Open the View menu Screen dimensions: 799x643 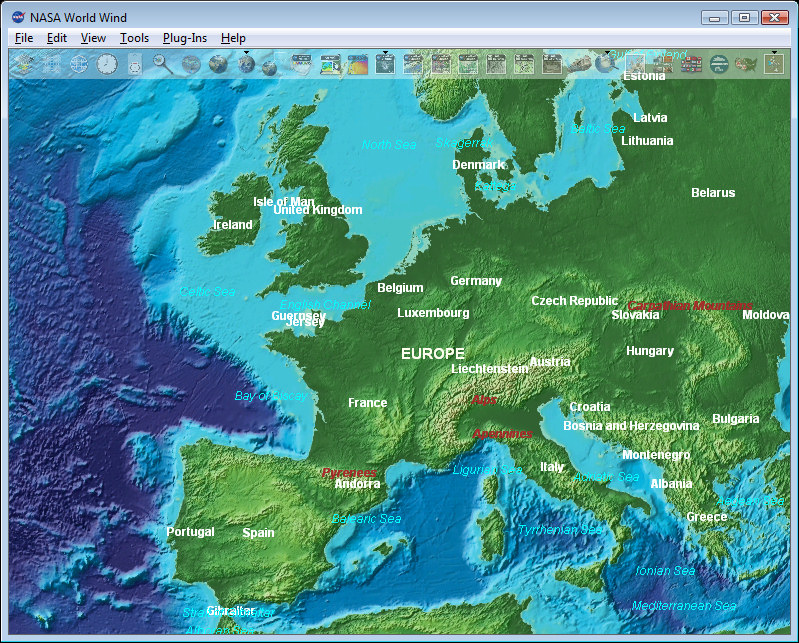click(x=93, y=38)
